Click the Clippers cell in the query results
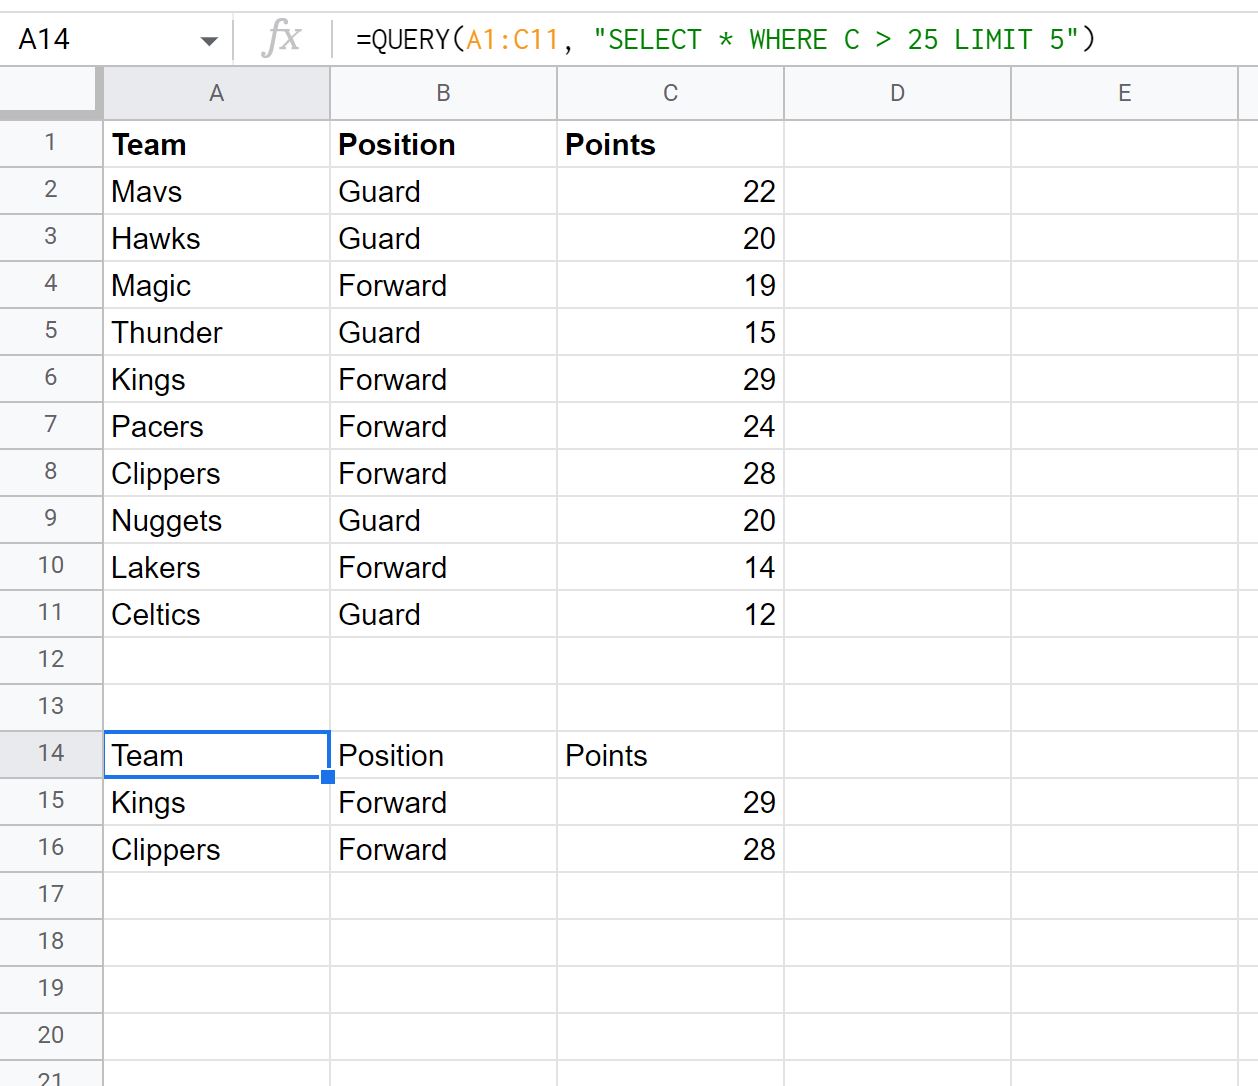The width and height of the screenshot is (1258, 1086). click(216, 849)
